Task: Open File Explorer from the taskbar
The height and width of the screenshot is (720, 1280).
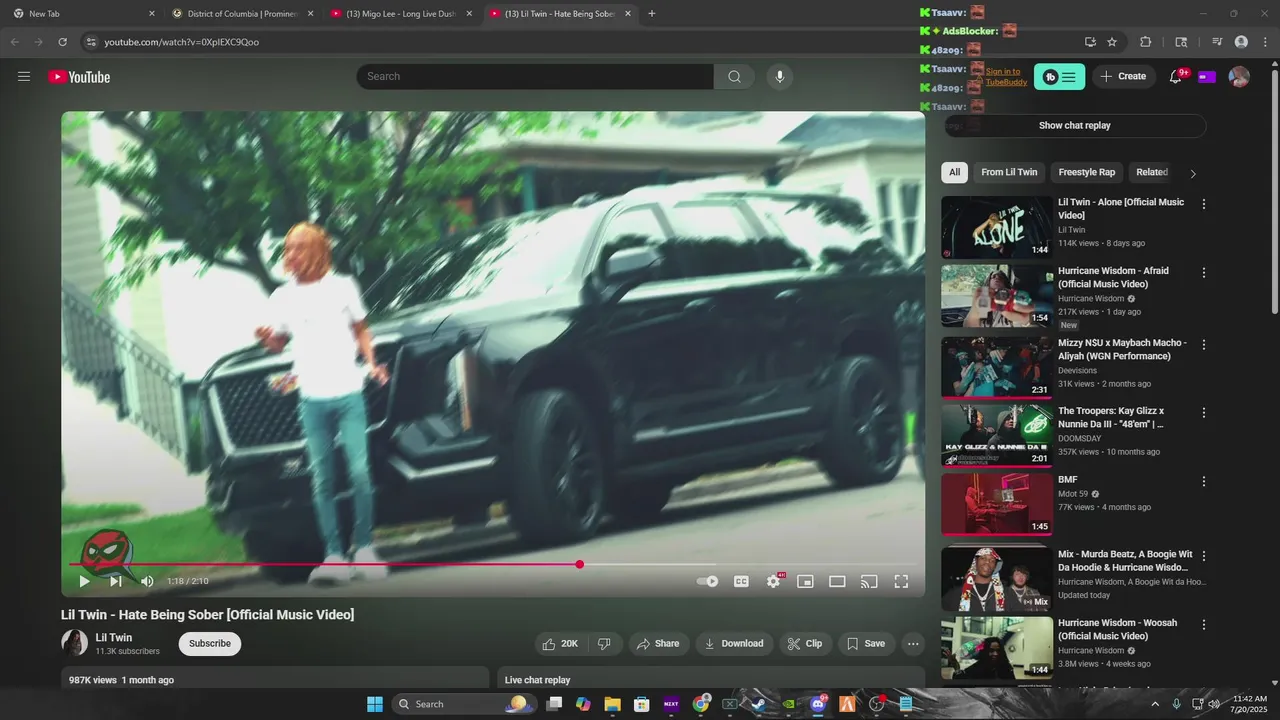Action: pyautogui.click(x=612, y=704)
